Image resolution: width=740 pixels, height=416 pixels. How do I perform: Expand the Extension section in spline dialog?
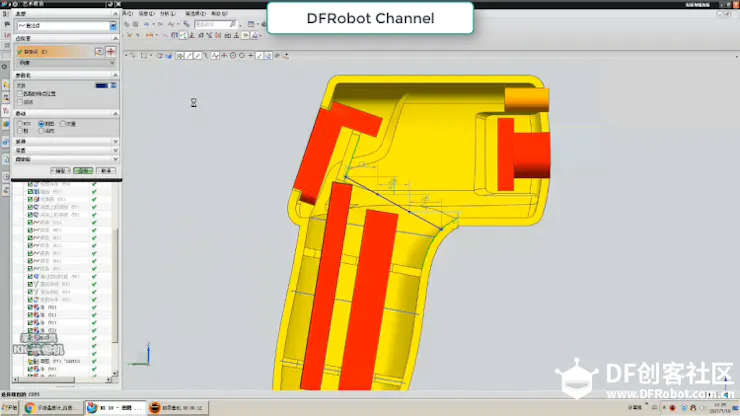pos(115,142)
